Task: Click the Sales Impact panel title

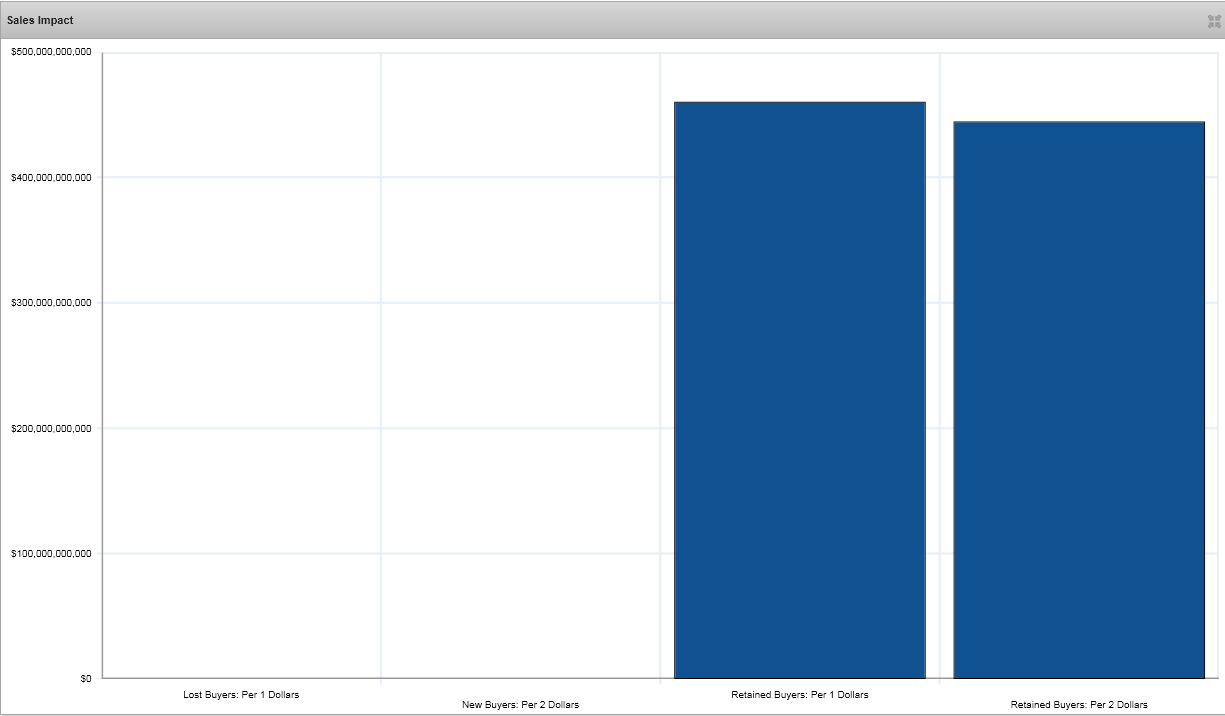Action: (40, 20)
